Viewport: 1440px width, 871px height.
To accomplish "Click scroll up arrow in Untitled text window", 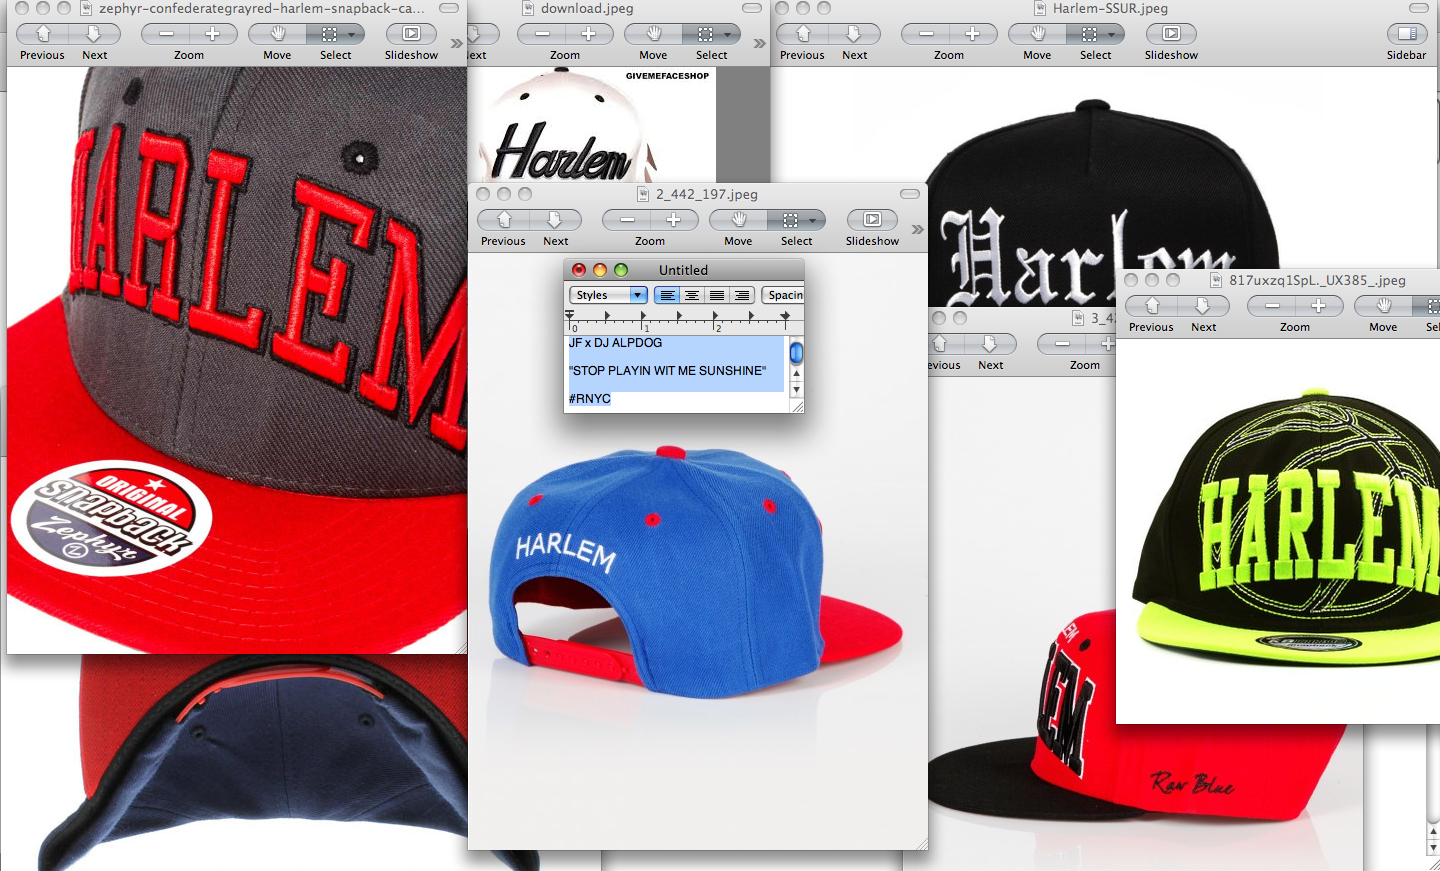I will (x=796, y=374).
